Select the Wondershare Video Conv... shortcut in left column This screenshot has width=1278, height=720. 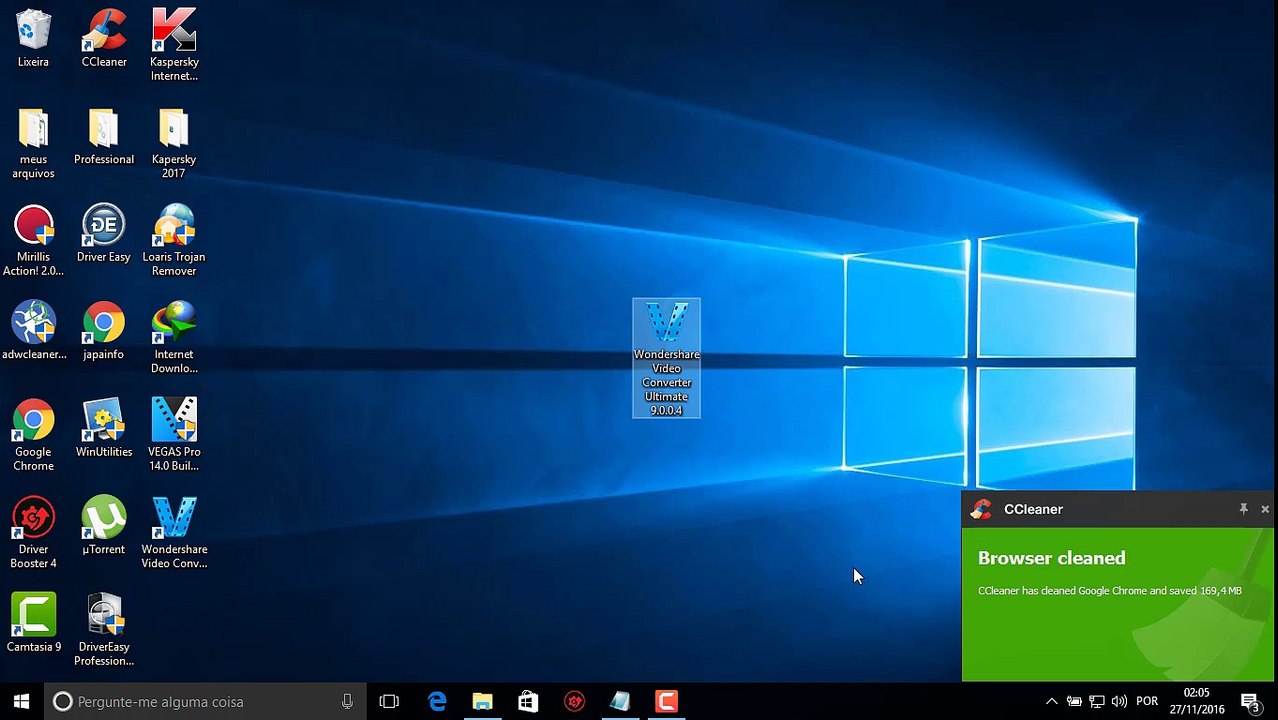point(174,533)
